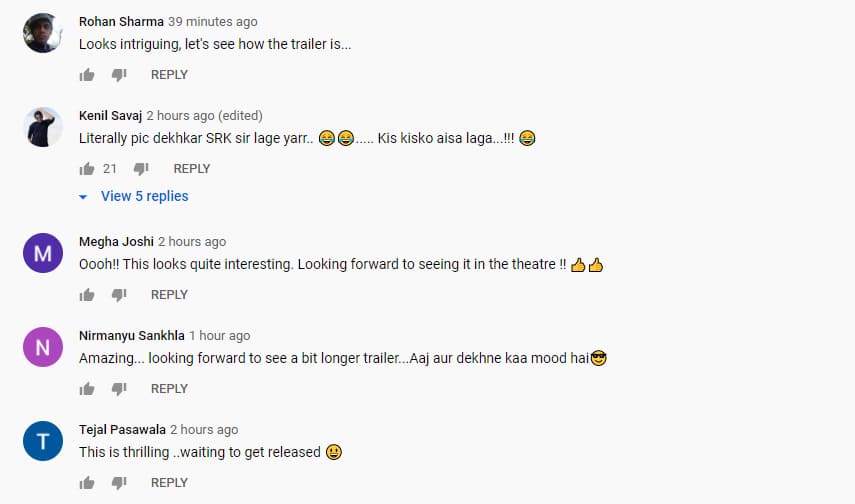
Task: Thumbs down Megha Joshi's comment
Action: pos(118,295)
